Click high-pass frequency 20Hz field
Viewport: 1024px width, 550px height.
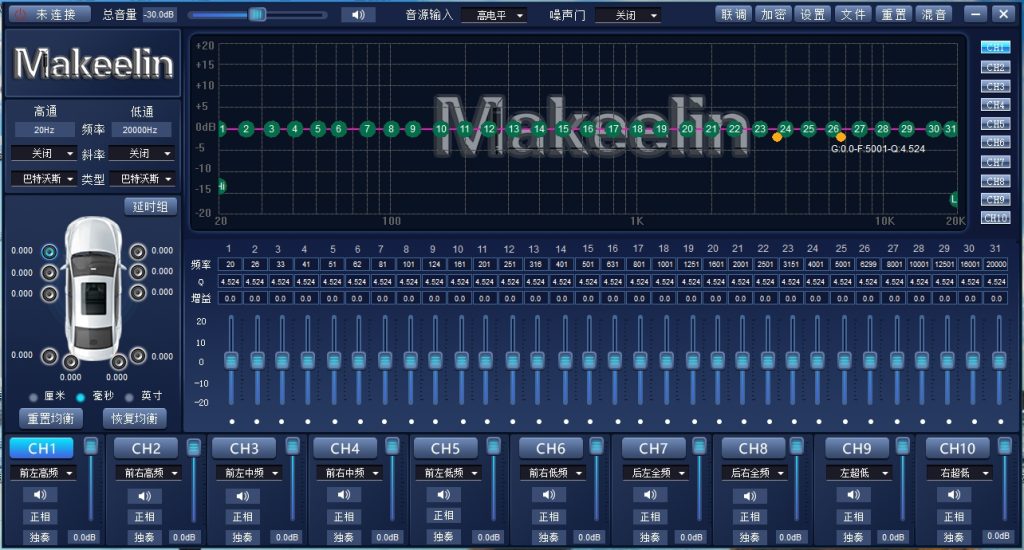44,130
